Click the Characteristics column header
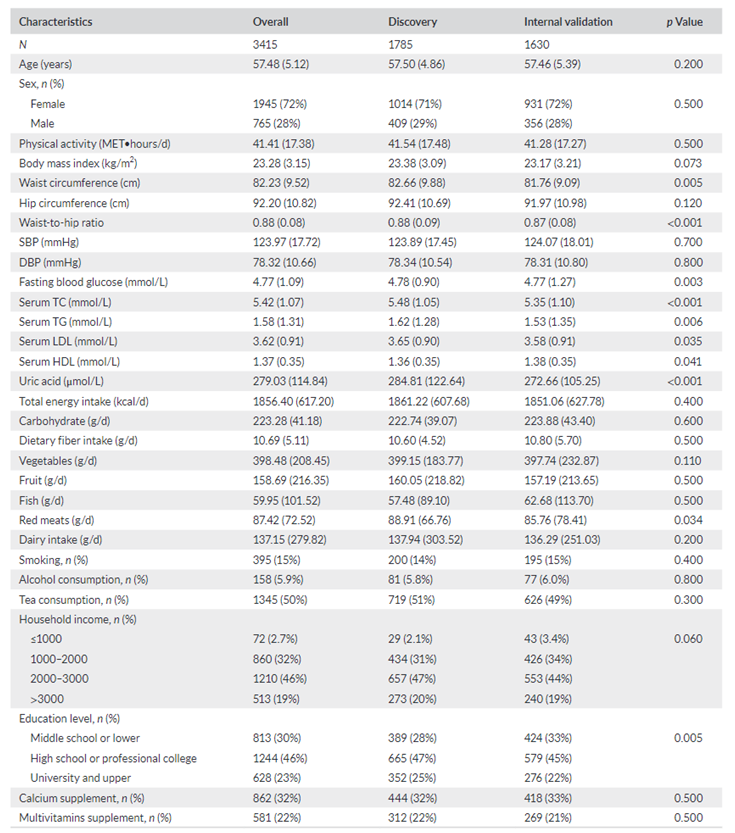 click(x=58, y=21)
